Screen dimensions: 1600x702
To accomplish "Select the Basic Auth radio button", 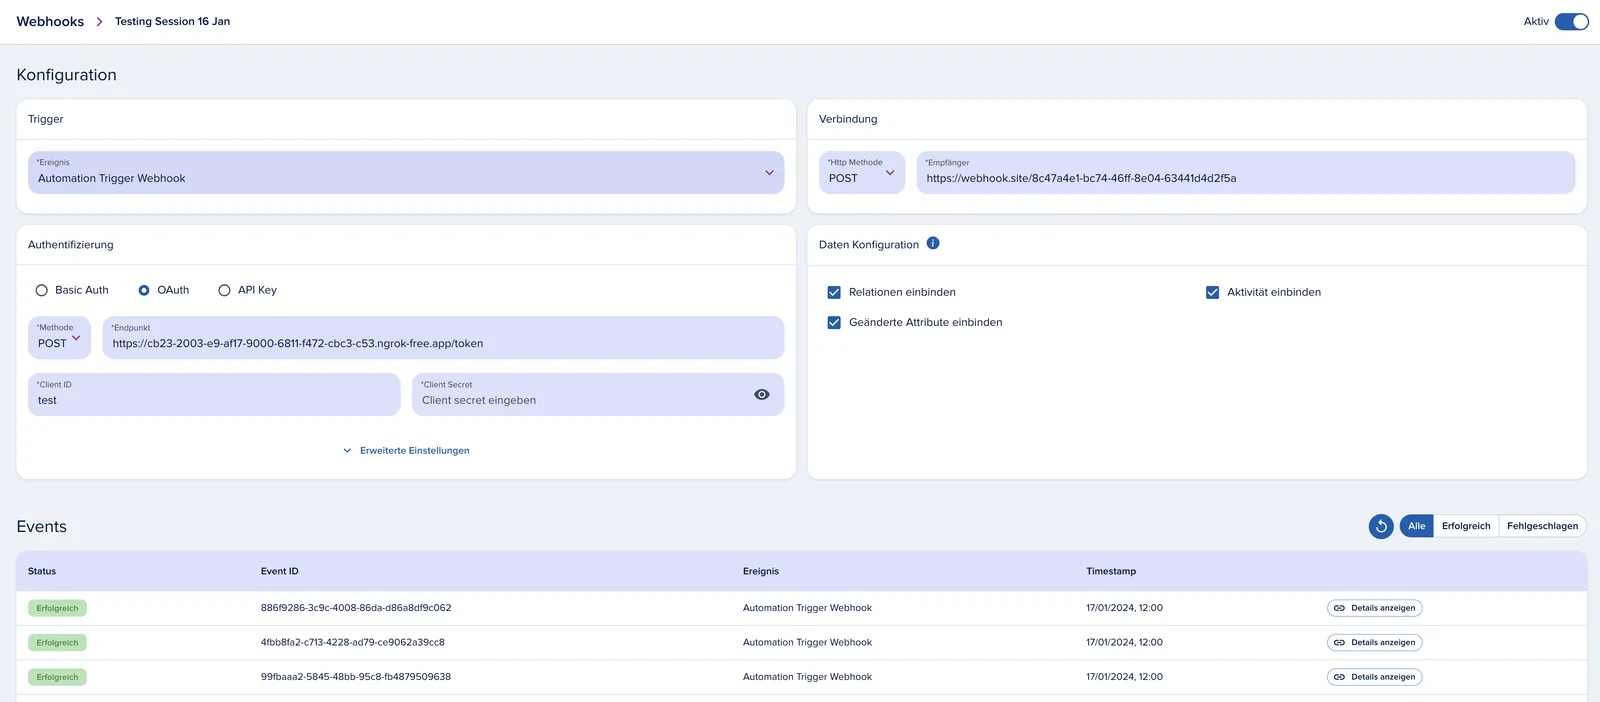I will point(42,290).
